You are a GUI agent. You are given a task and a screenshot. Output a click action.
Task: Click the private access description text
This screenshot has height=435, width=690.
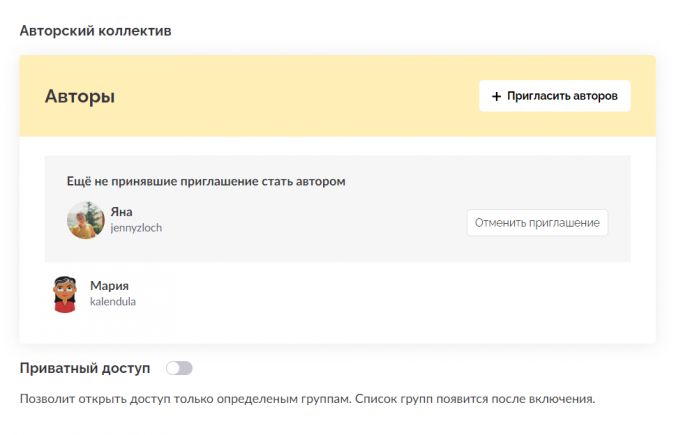[307, 399]
